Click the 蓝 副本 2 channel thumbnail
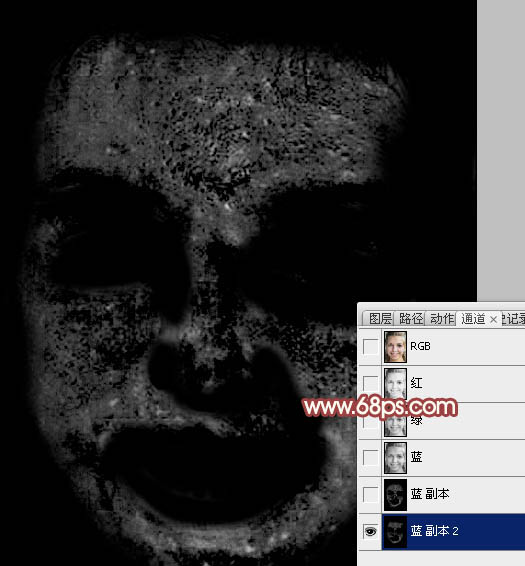Image resolution: width=525 pixels, height=566 pixels. 395,532
